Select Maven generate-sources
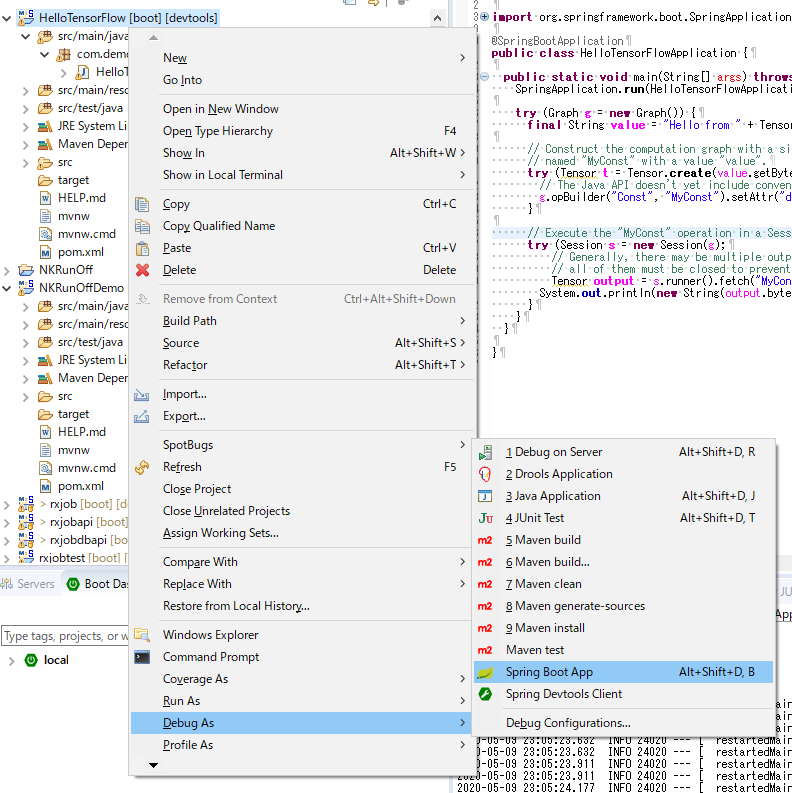The width and height of the screenshot is (792, 793). tap(623, 606)
